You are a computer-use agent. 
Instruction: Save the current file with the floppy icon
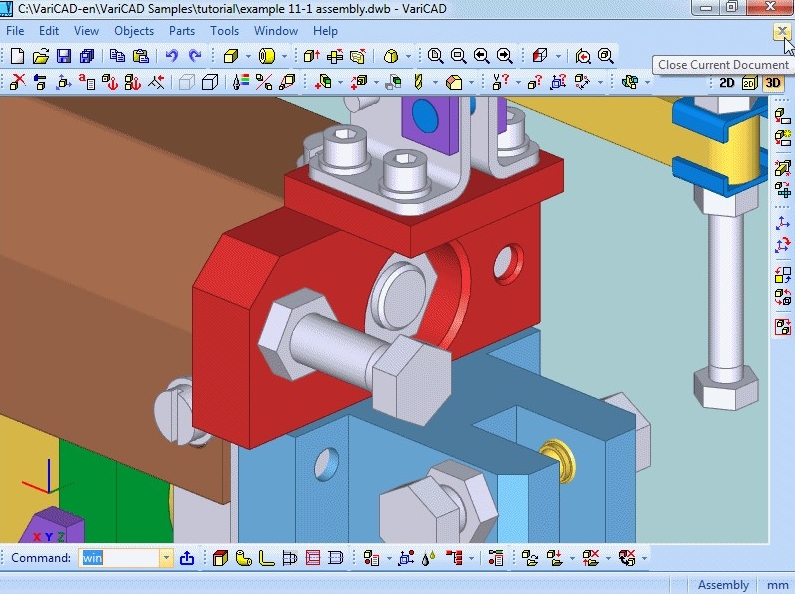64,56
